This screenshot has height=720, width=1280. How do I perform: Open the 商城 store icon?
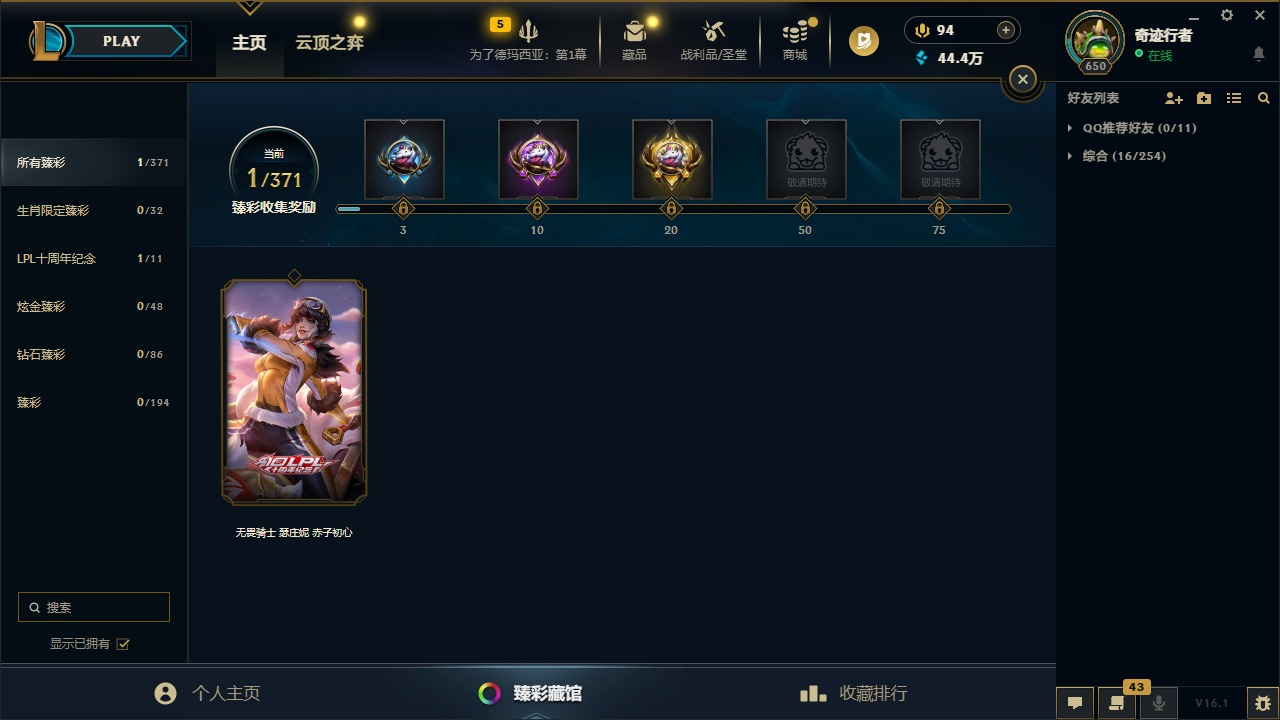795,32
